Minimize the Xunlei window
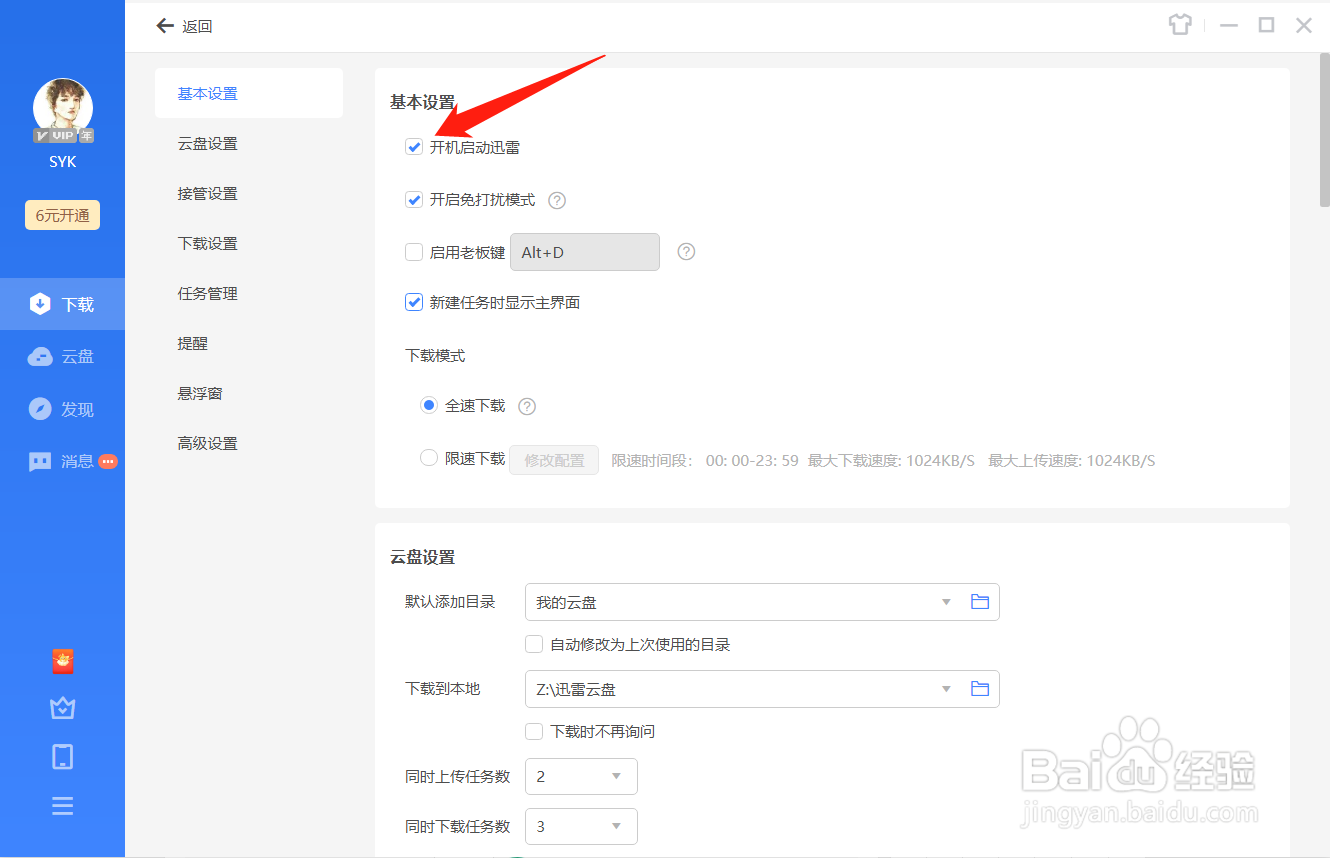 click(1229, 25)
